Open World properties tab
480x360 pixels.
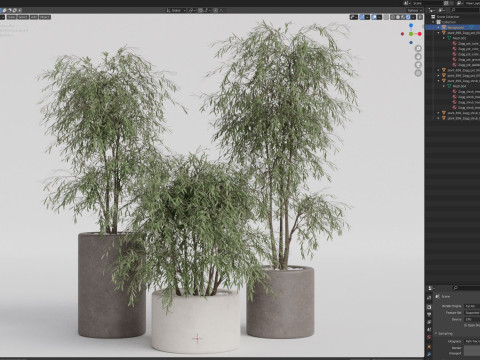click(429, 337)
